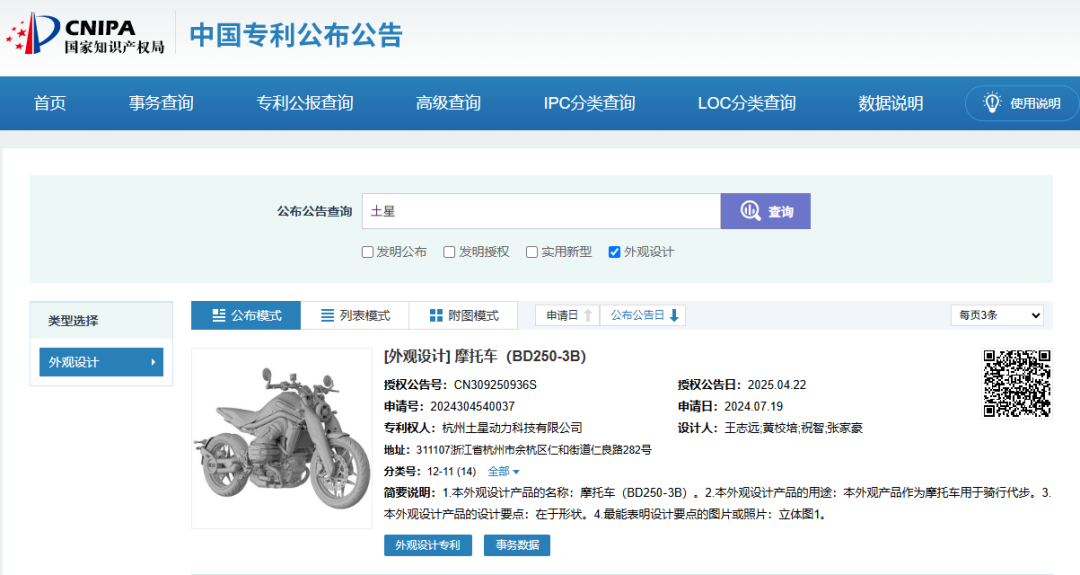This screenshot has width=1080, height=575.
Task: Open the 摩托车 (BD250-3B) result title
Action: coord(485,356)
